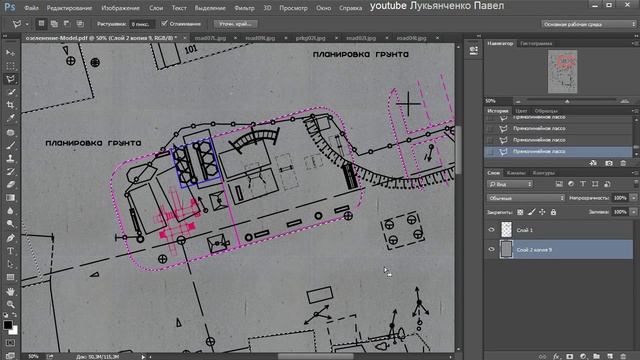
Task: Open the tool preset picker dropdown
Action: pos(27,24)
